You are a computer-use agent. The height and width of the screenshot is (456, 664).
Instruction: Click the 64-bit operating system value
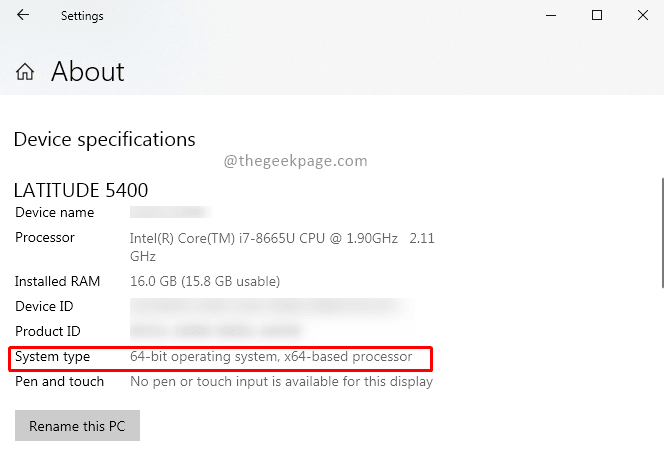pos(270,357)
